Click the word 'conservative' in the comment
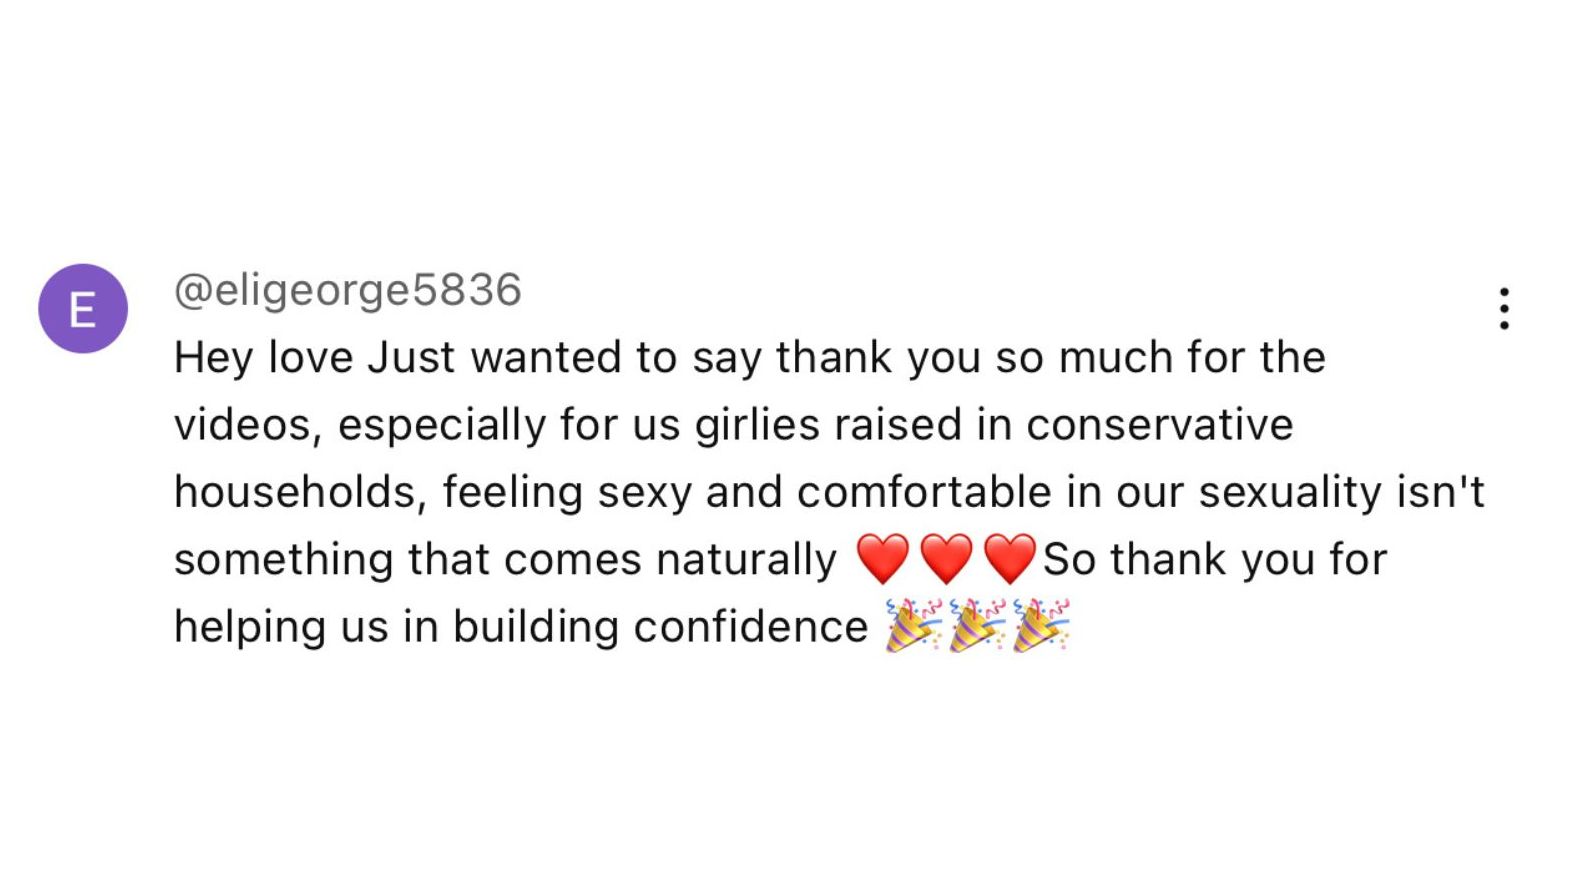Viewport: 1586px width, 892px height. click(1159, 425)
